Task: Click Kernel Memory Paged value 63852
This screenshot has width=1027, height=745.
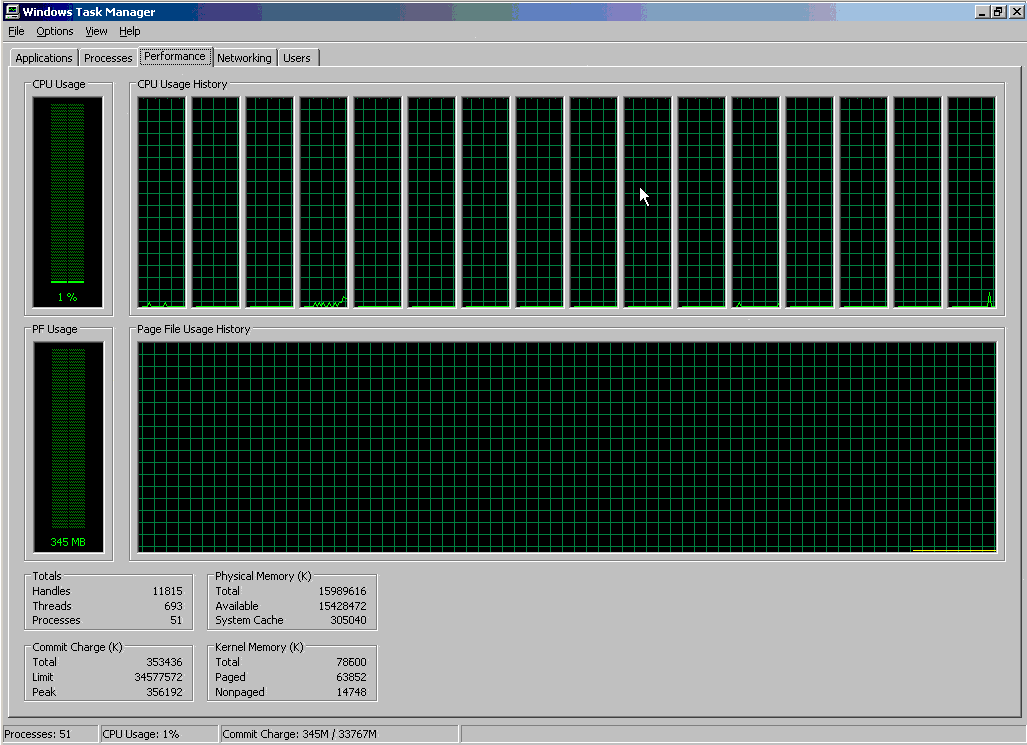Action: pyautogui.click(x=352, y=677)
